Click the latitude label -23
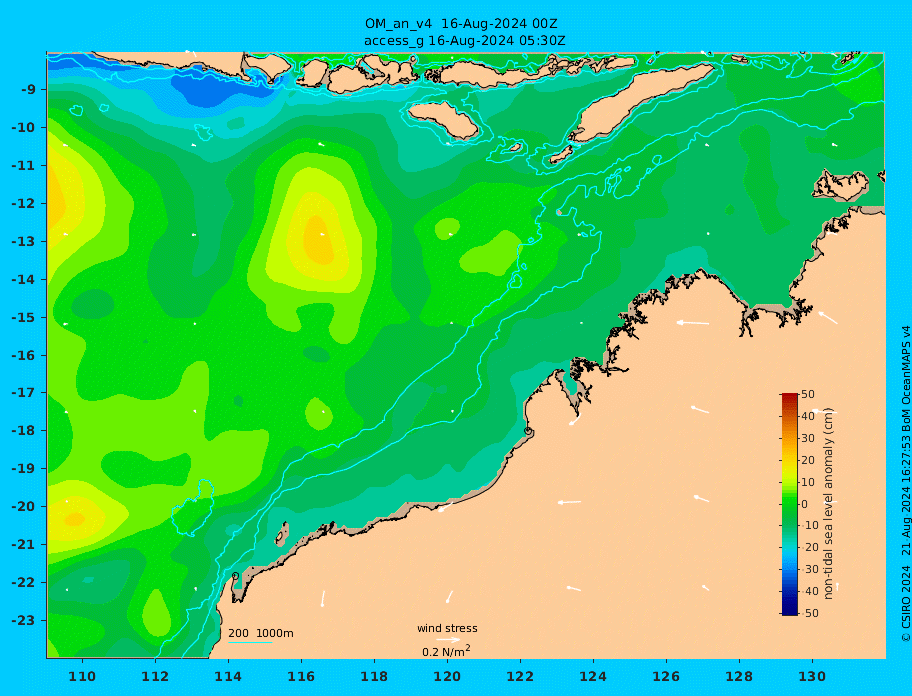Image resolution: width=912 pixels, height=696 pixels. coord(23,620)
